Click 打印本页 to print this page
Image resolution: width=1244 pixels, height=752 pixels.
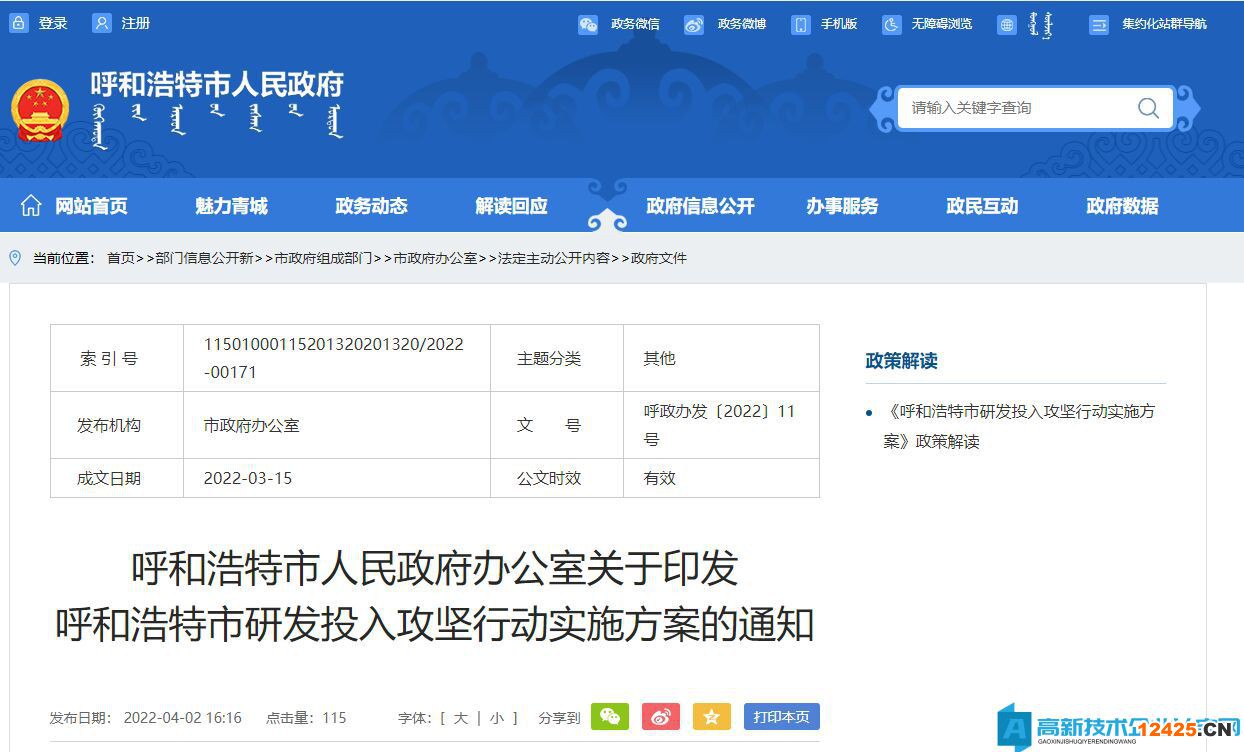click(781, 717)
